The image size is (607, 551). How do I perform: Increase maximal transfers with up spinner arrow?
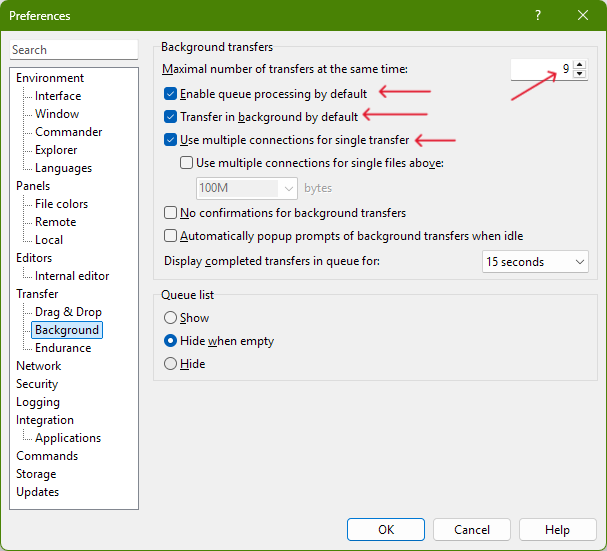[x=581, y=64]
